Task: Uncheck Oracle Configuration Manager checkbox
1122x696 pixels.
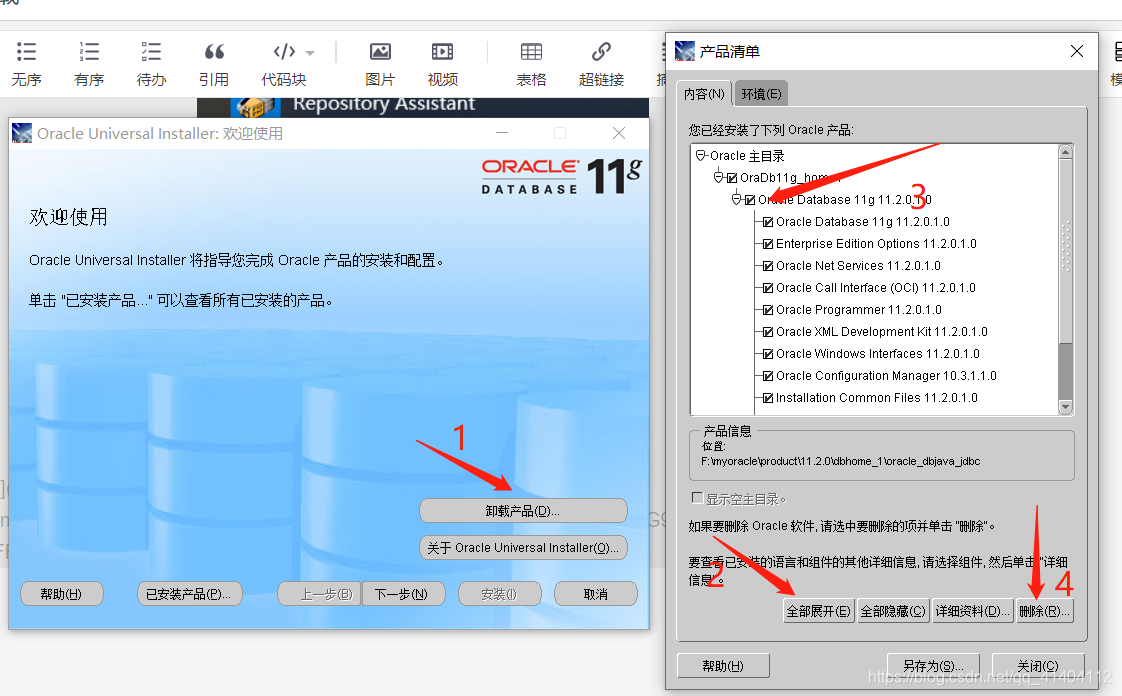Action: click(768, 376)
